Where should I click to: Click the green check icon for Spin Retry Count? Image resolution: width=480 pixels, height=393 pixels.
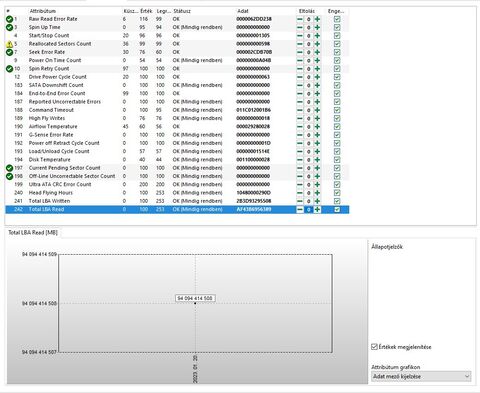(9, 69)
